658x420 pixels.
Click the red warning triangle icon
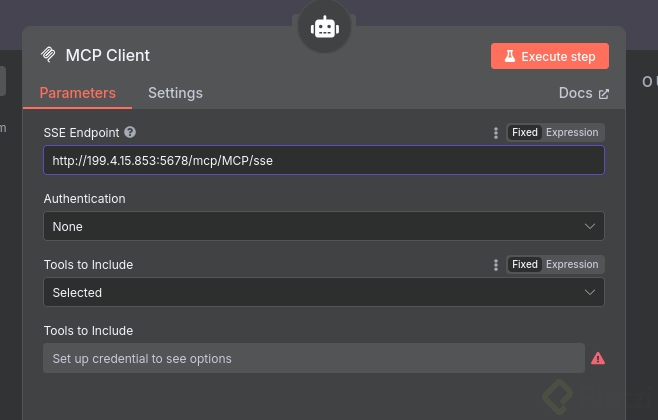598,358
